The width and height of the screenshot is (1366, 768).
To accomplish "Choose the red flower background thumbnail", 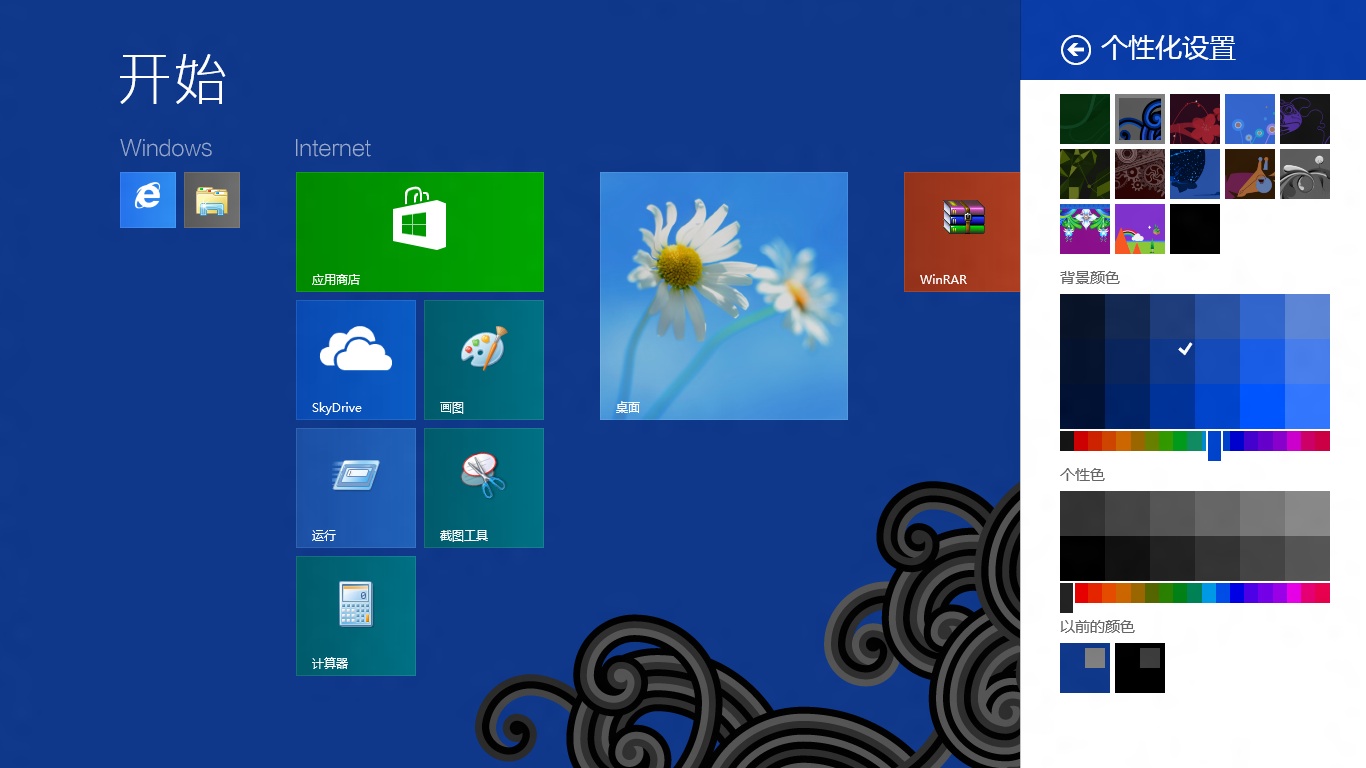I will [x=1195, y=119].
